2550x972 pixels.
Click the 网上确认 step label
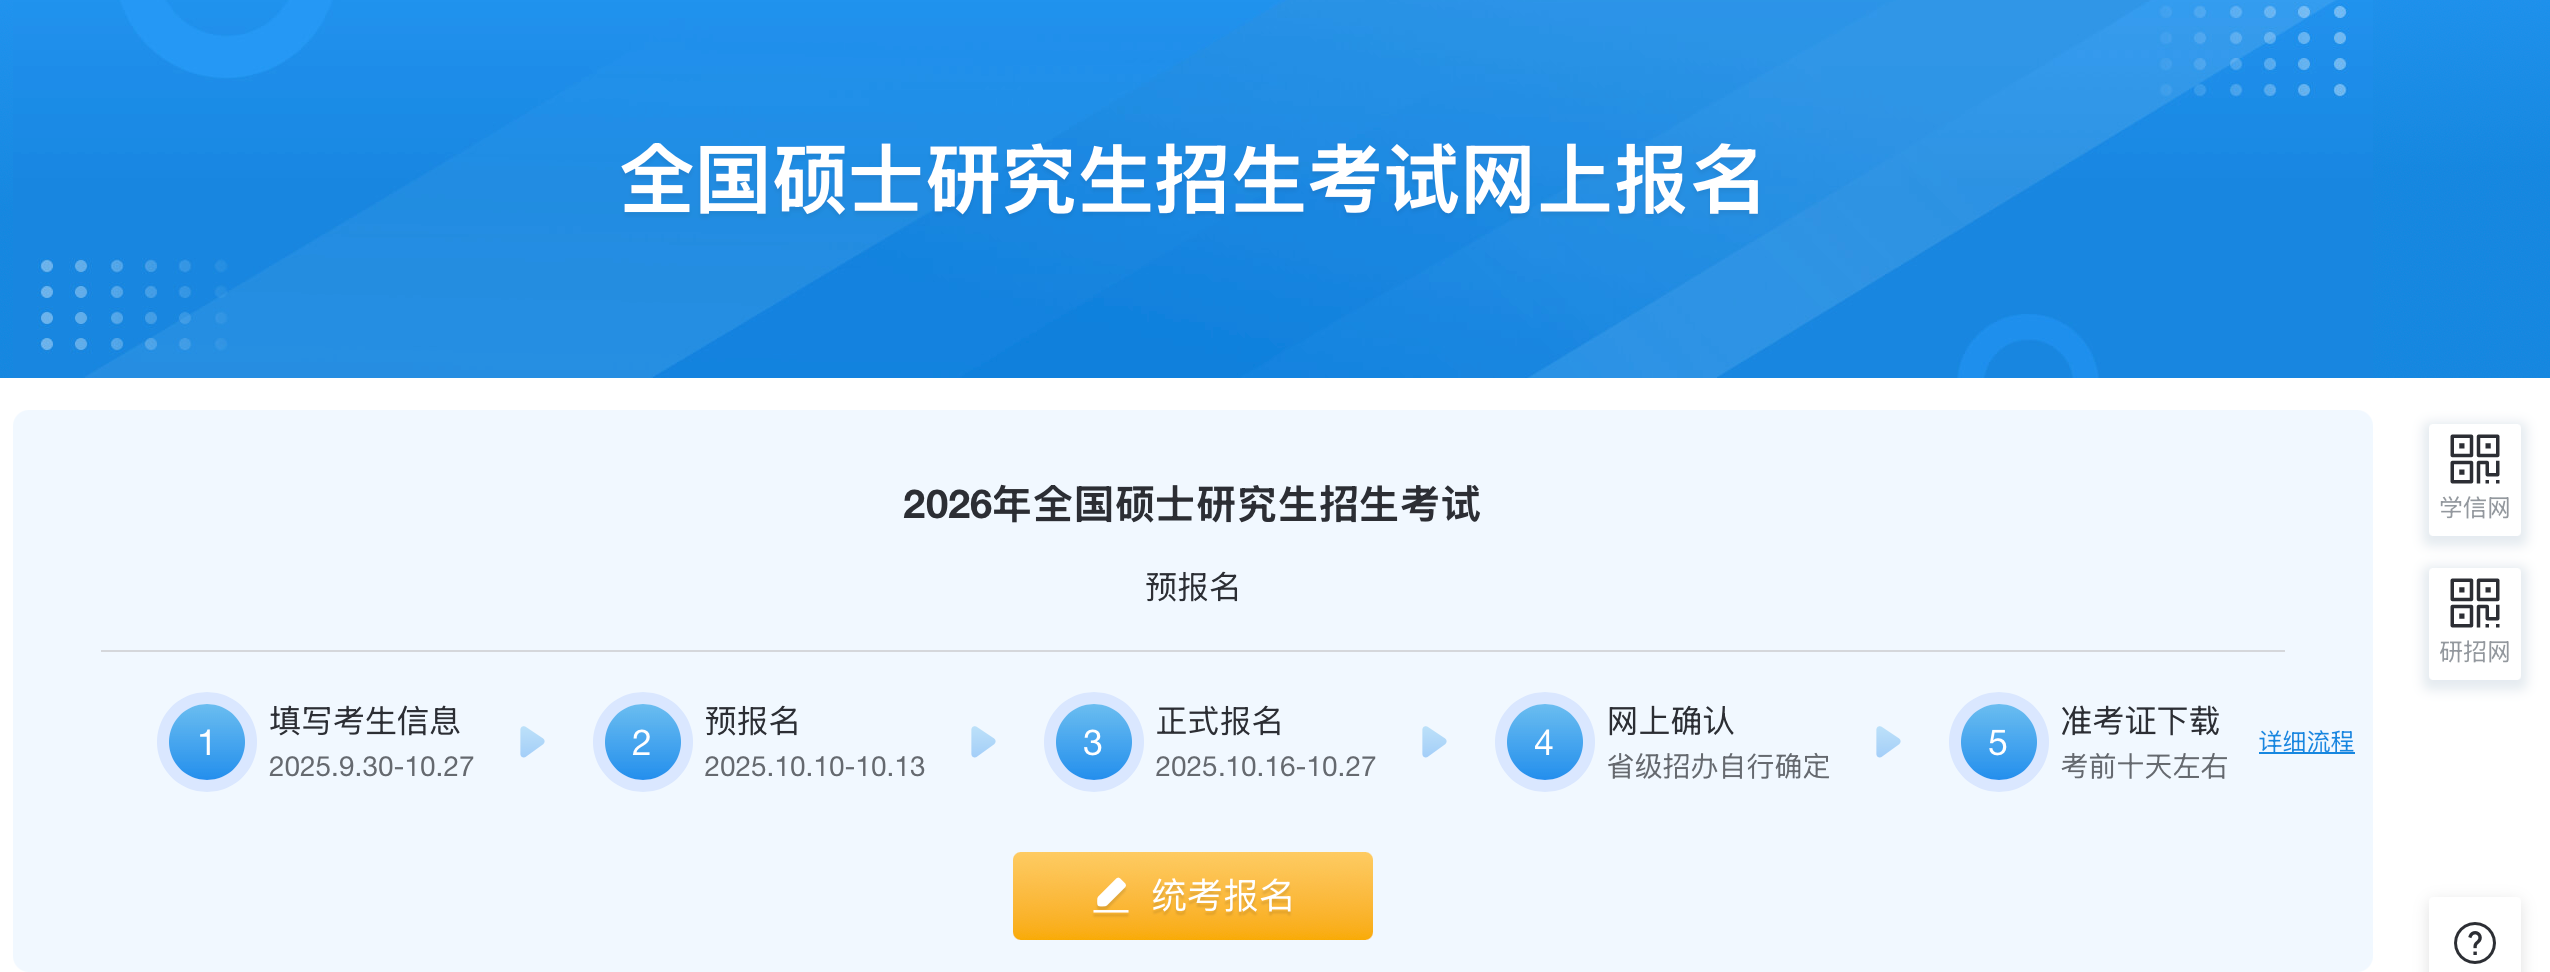[x=1670, y=720]
